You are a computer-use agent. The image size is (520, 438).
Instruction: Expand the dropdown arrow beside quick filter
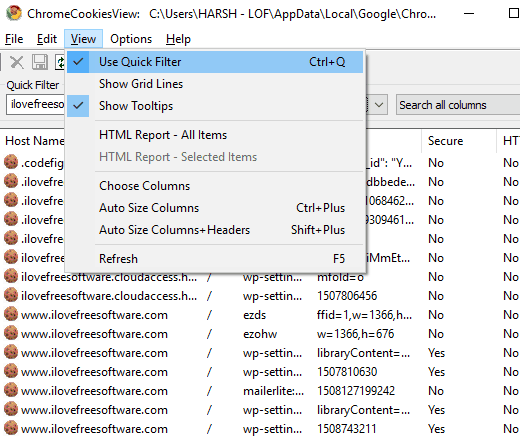378,105
